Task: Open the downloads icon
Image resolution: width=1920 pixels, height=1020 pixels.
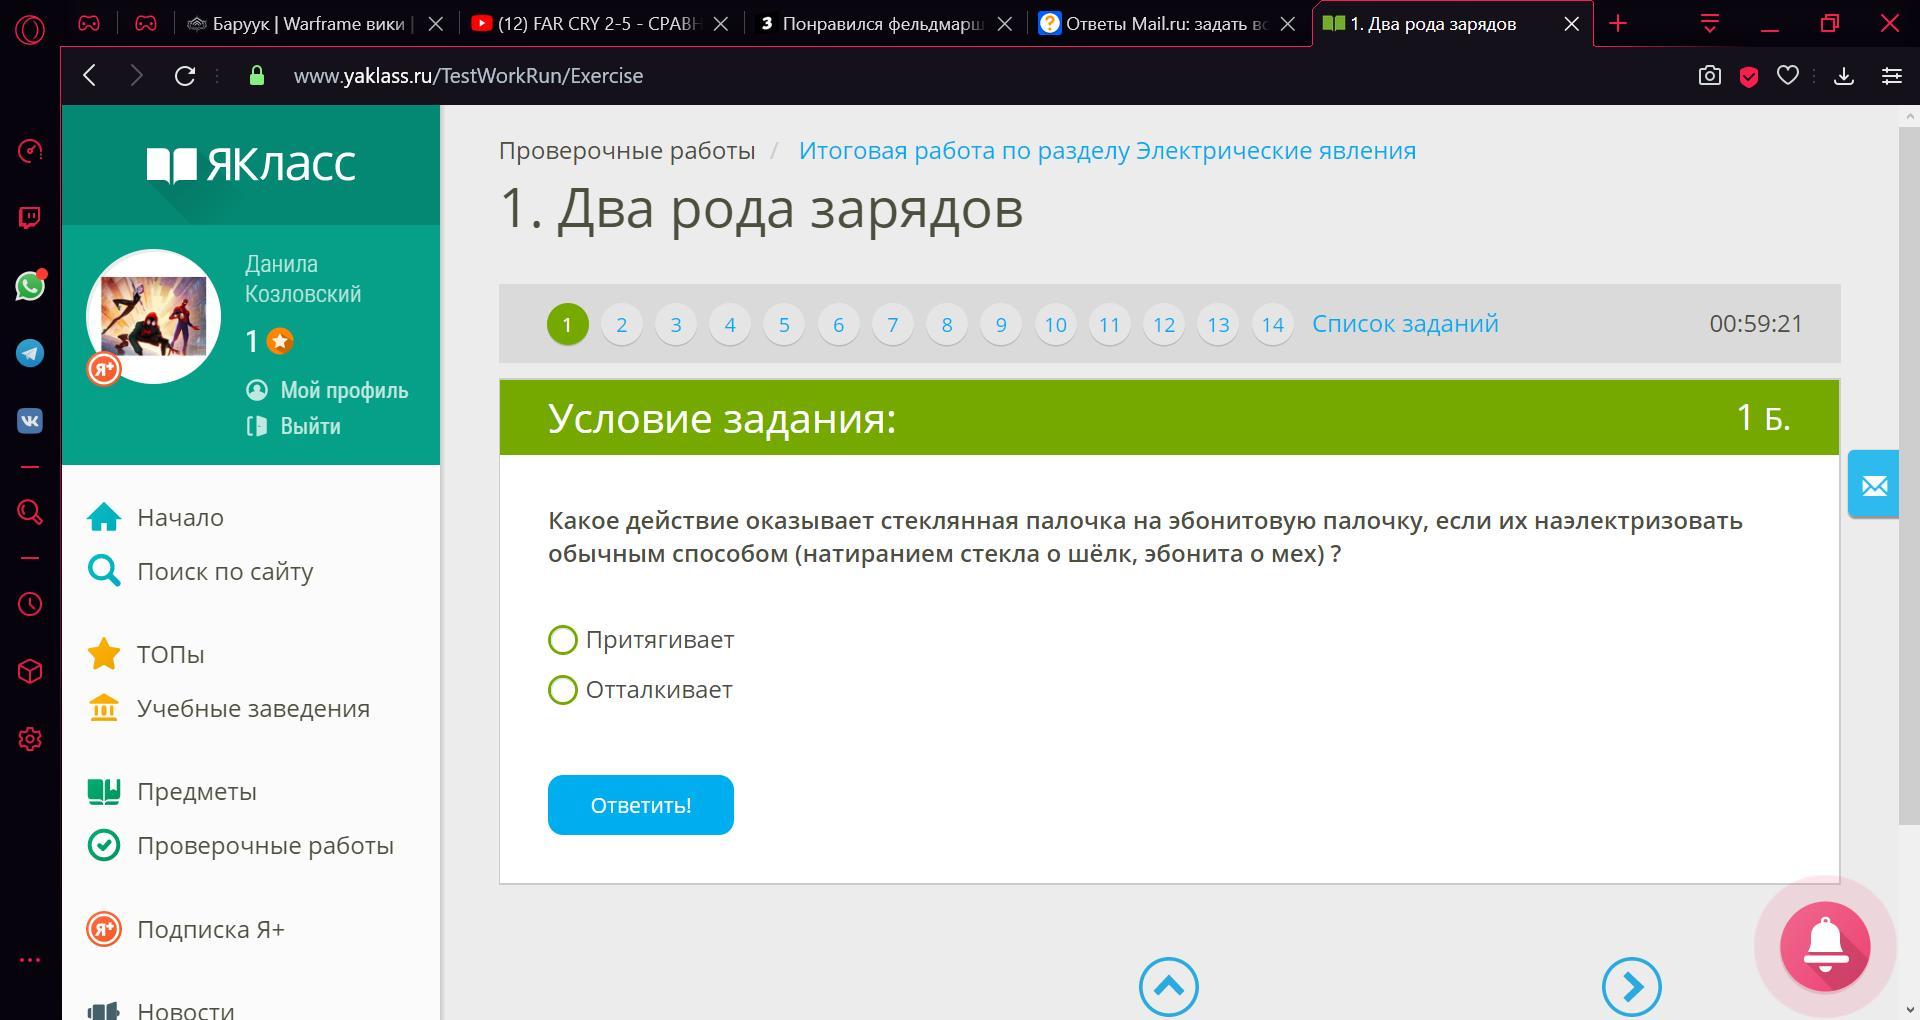Action: [1844, 76]
